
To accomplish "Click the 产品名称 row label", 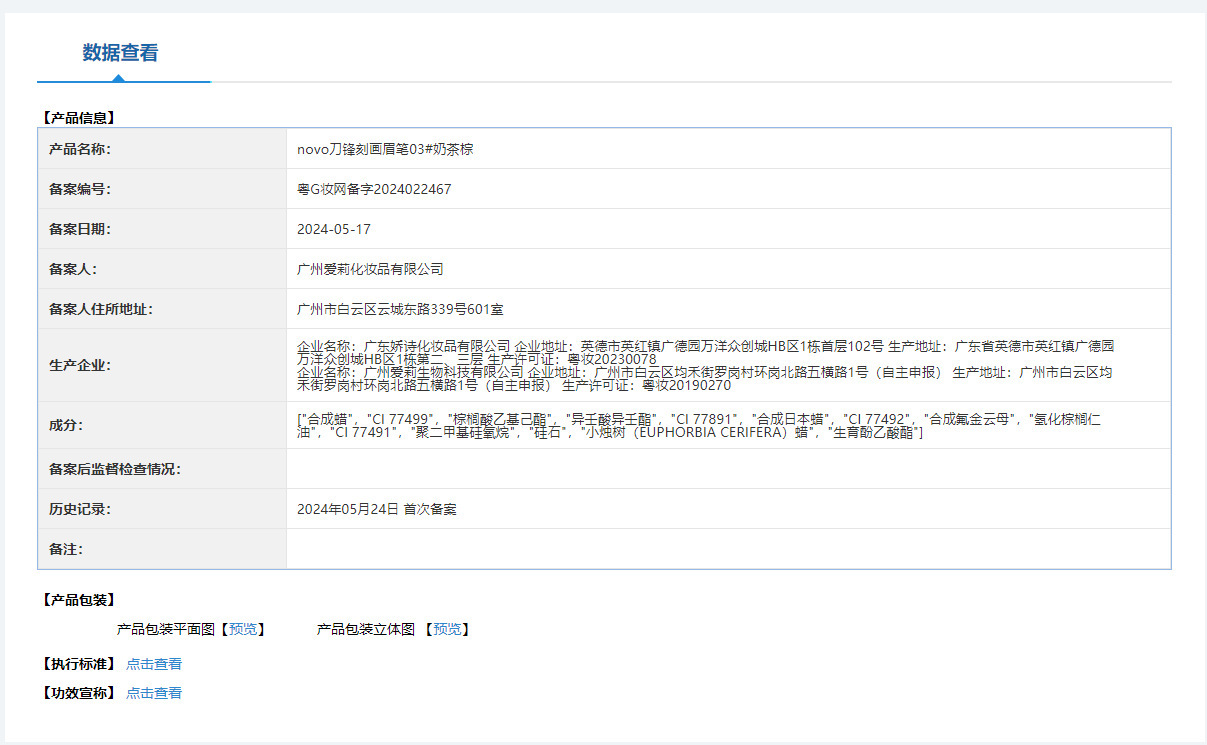I will pyautogui.click(x=79, y=149).
